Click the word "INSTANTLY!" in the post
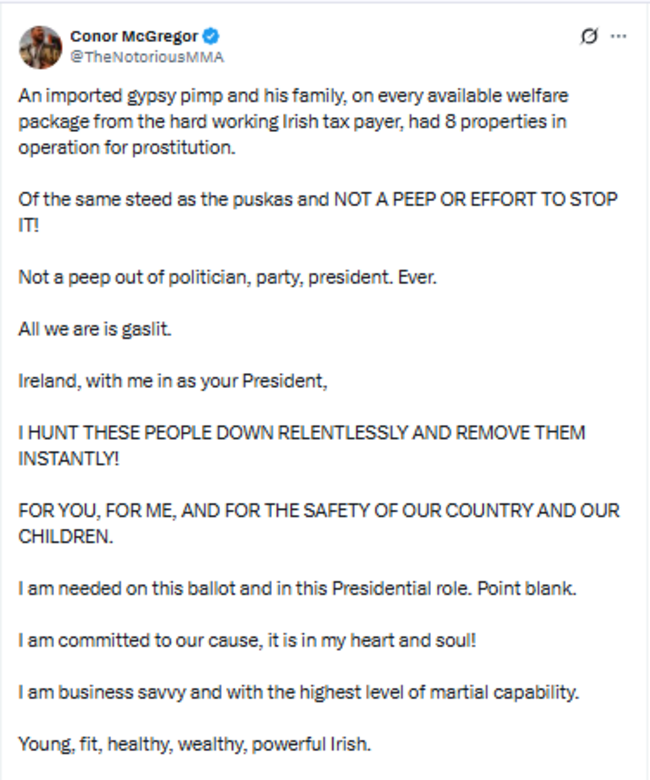 coord(66,458)
